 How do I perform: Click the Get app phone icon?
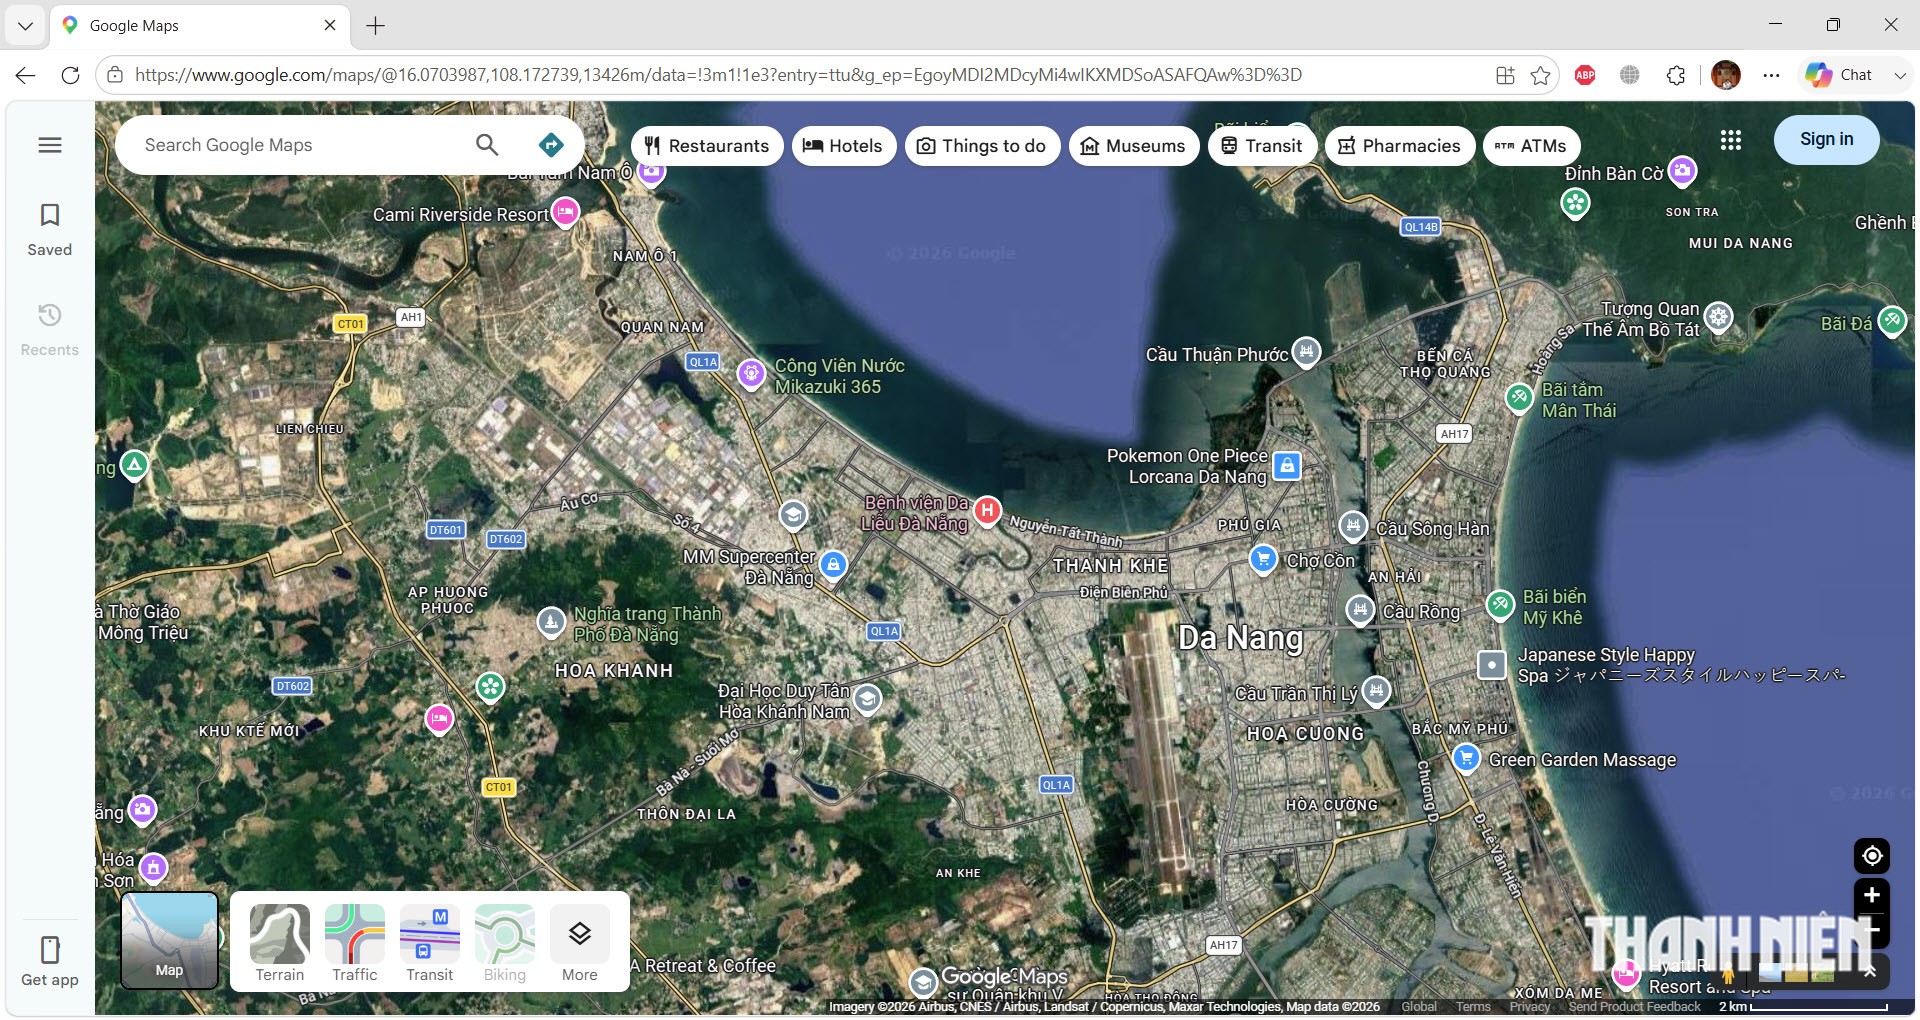point(50,949)
